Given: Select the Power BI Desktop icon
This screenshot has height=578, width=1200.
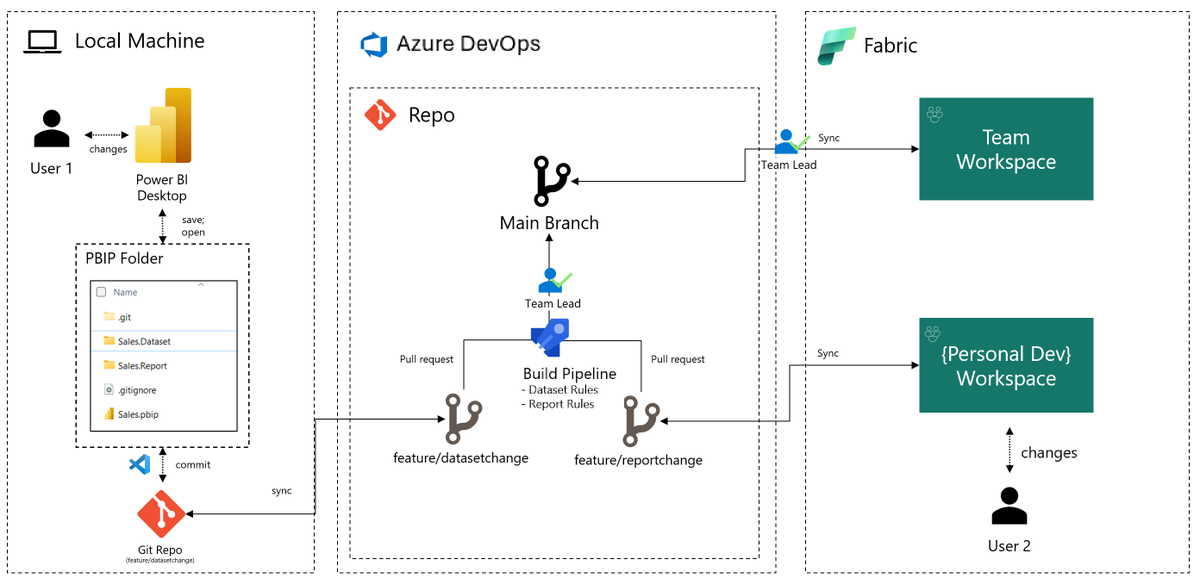Looking at the screenshot, I should click(x=162, y=126).
